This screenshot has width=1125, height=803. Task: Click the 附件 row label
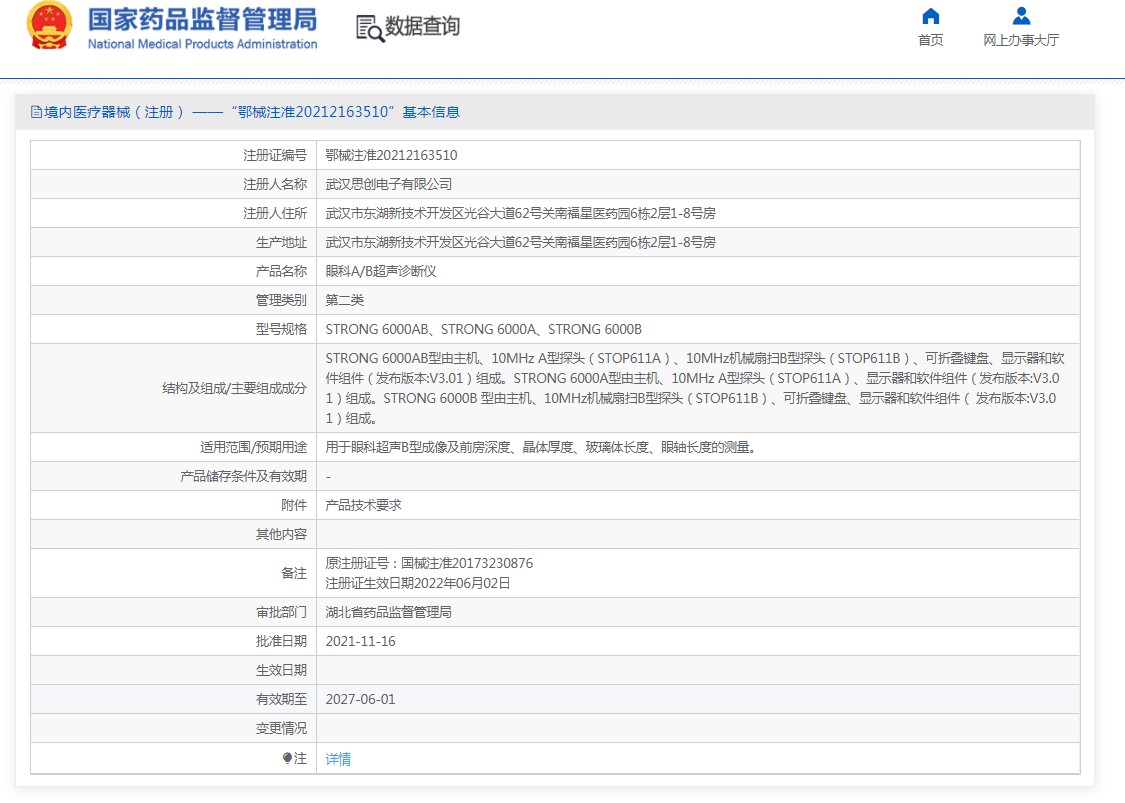(294, 505)
